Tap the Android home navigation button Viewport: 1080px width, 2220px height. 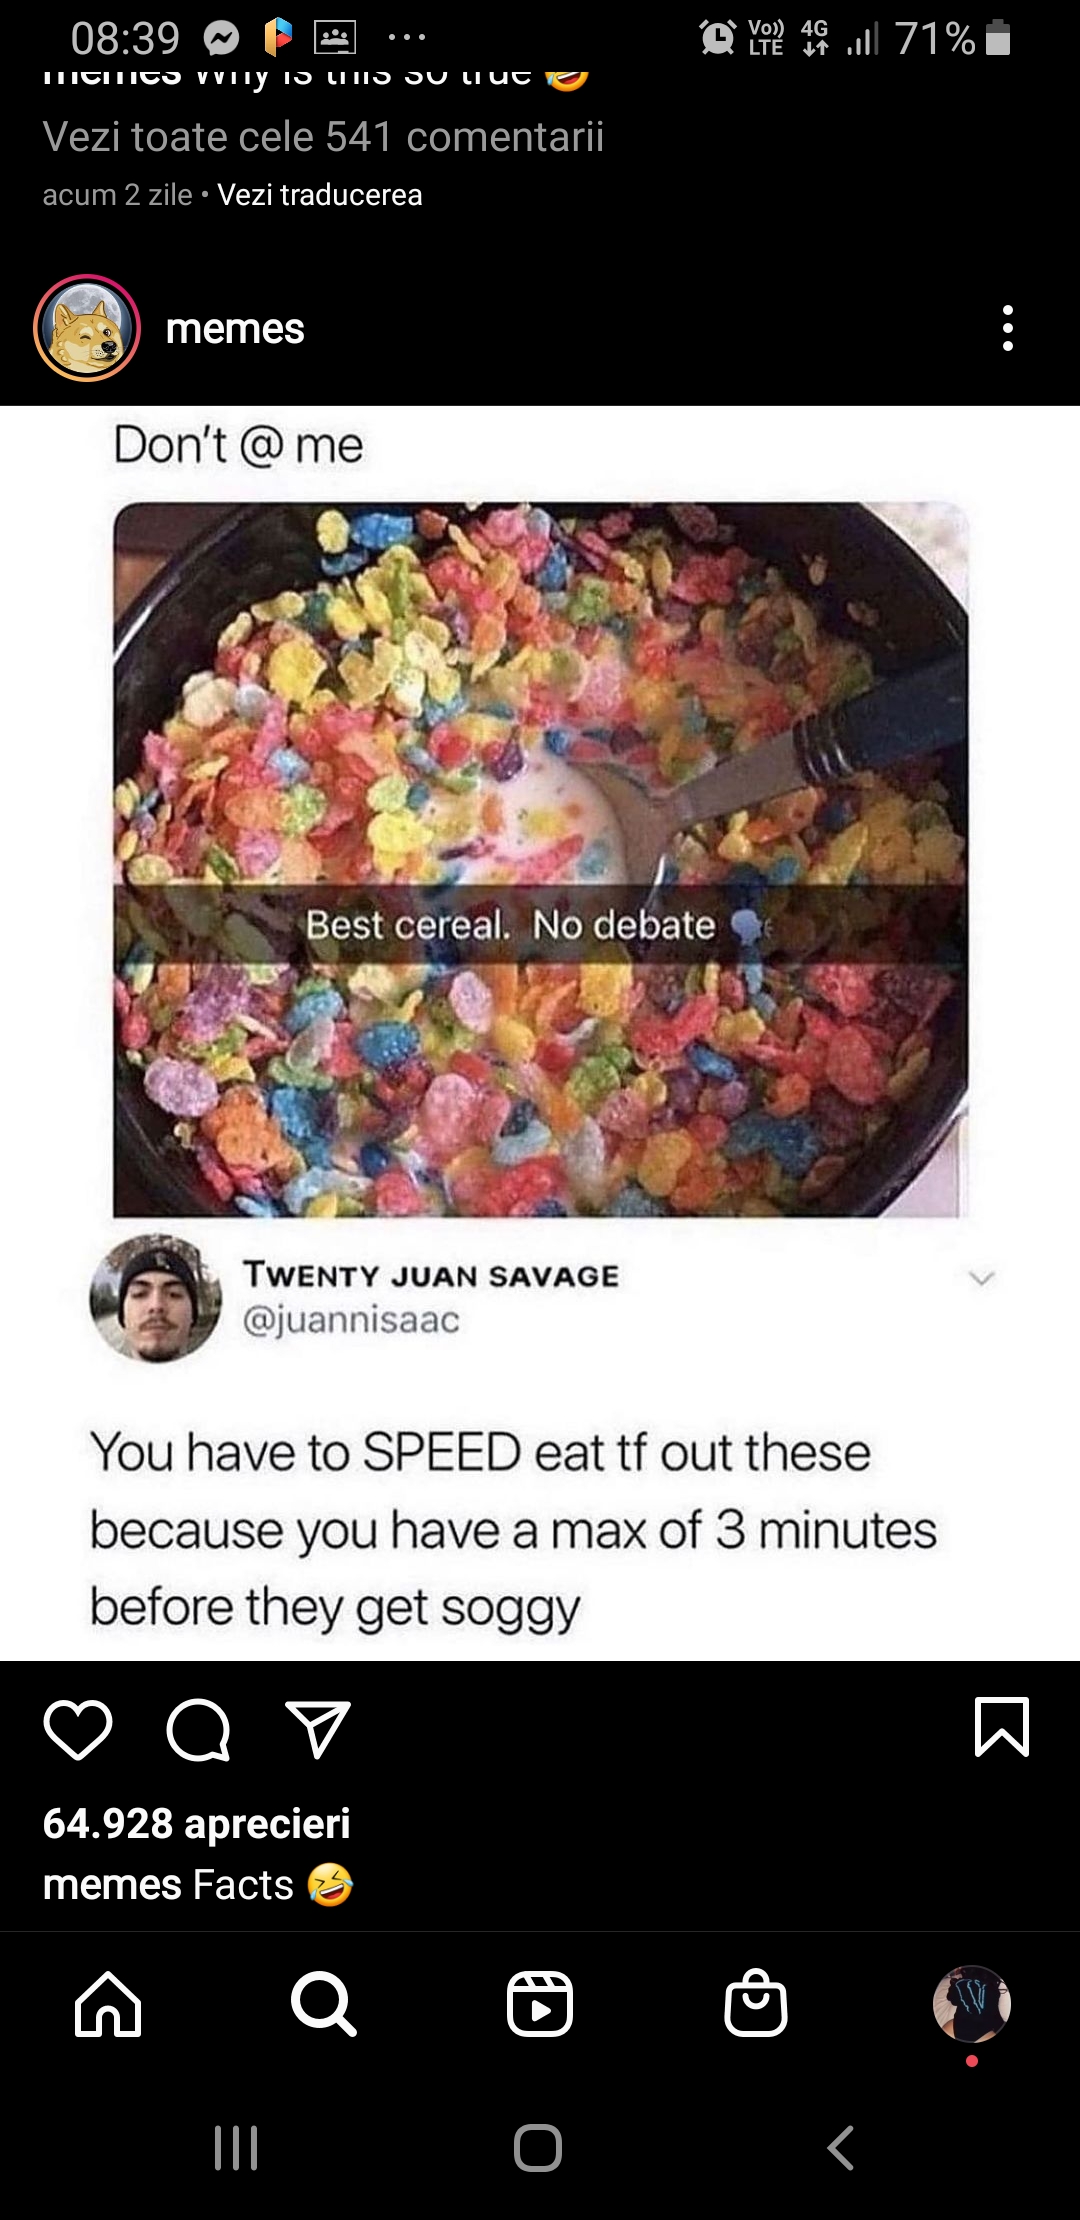pyautogui.click(x=538, y=2148)
